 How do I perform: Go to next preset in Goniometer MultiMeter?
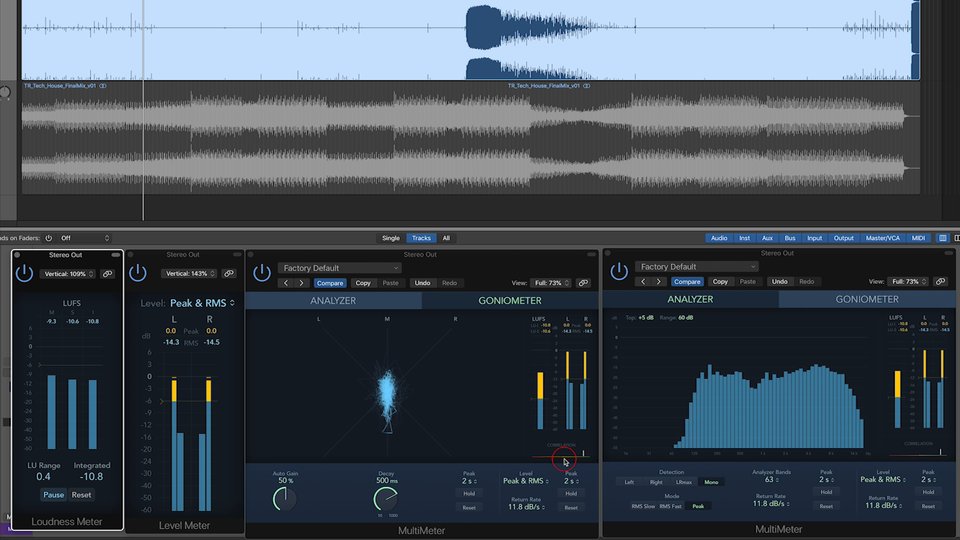(x=301, y=283)
